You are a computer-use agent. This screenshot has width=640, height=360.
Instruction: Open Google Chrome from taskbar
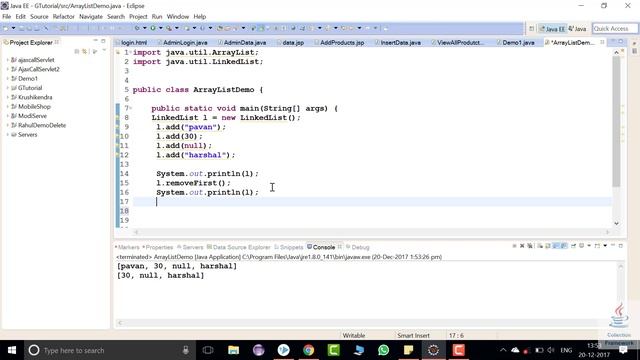click(309, 350)
